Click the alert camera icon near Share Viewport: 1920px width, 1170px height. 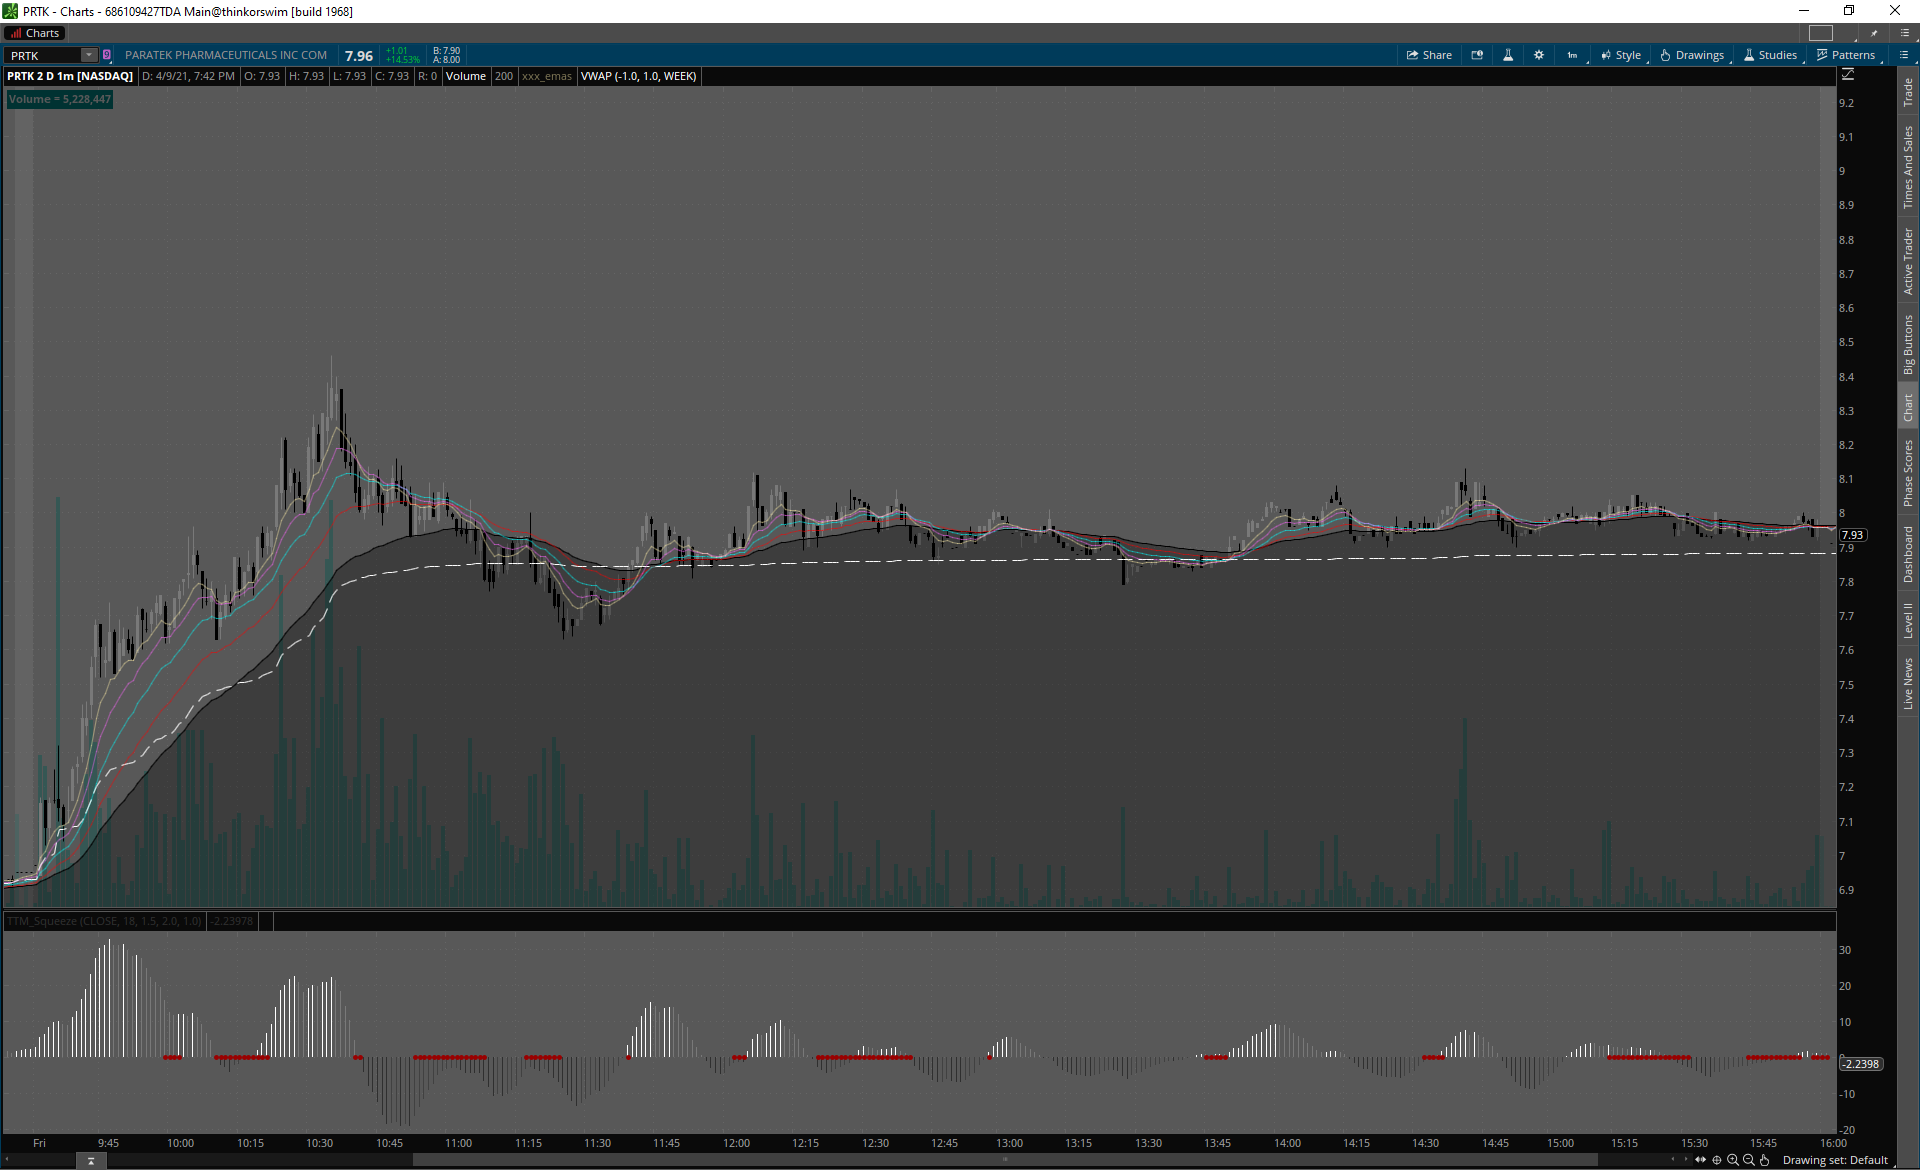(x=1477, y=55)
